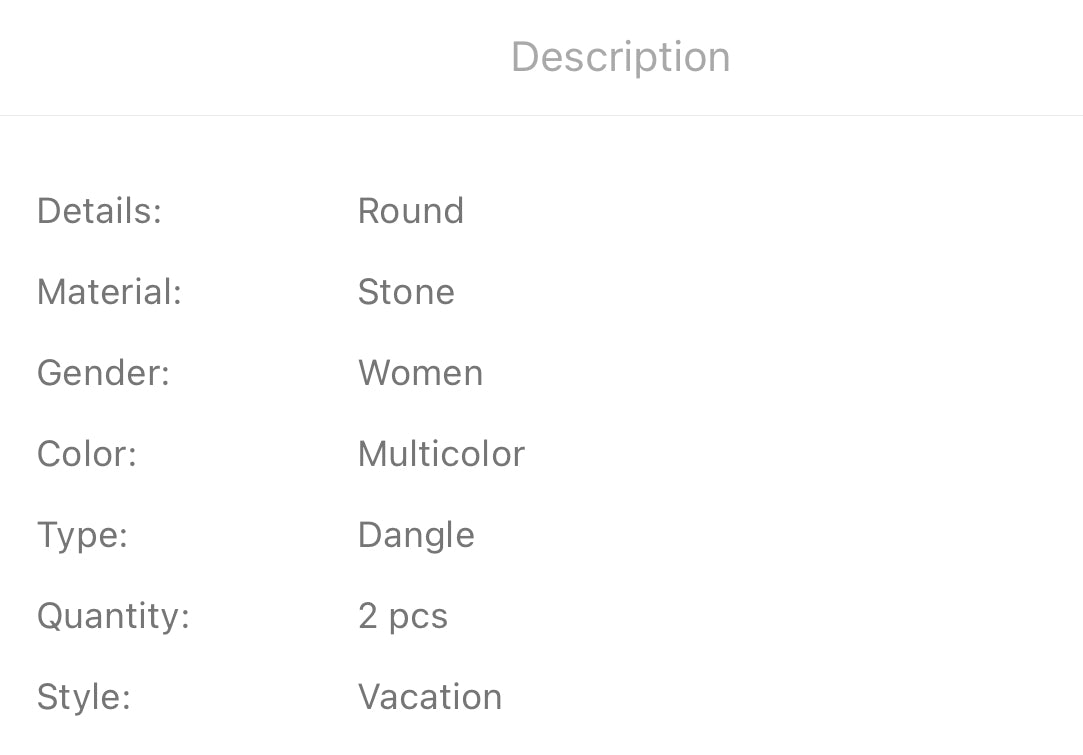Tap the Description heading text
Image resolution: width=1083 pixels, height=755 pixels.
(x=620, y=57)
